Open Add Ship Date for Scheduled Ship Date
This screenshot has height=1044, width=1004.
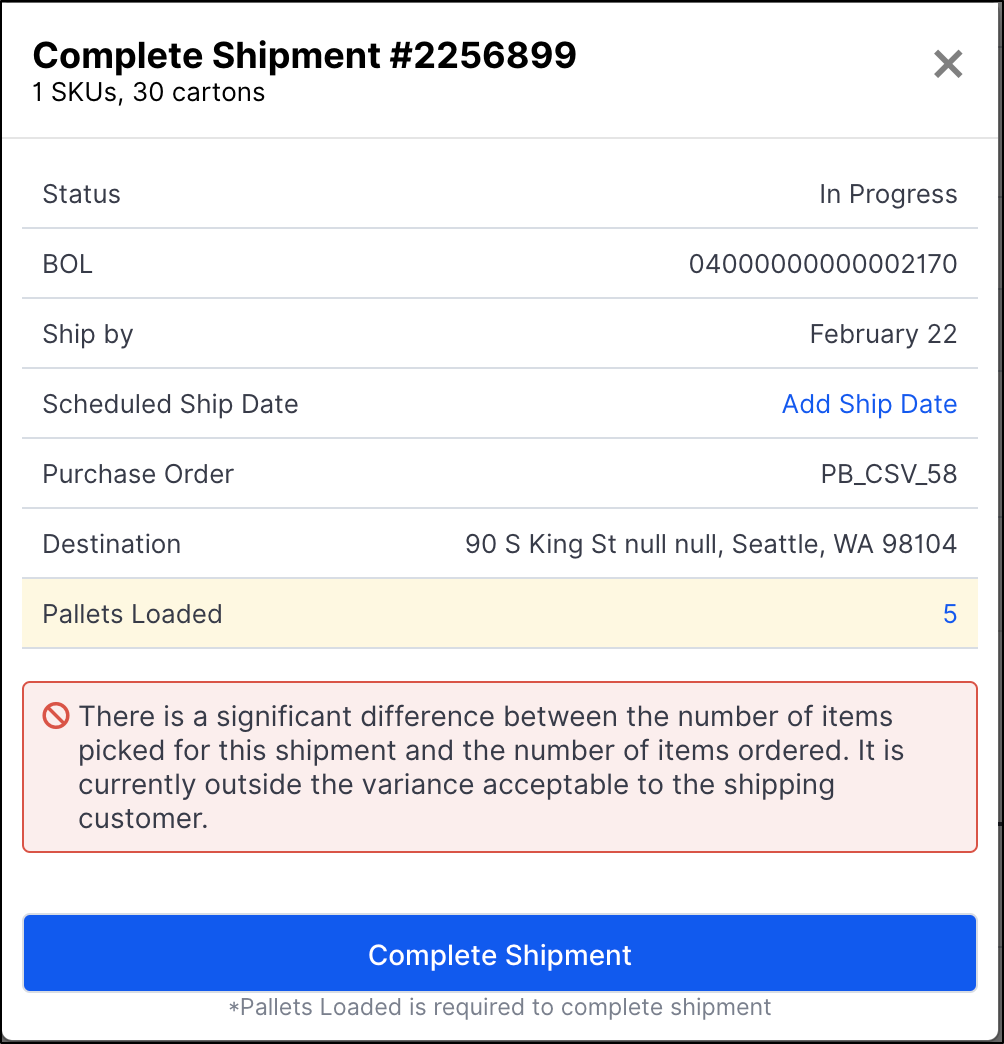coord(868,404)
